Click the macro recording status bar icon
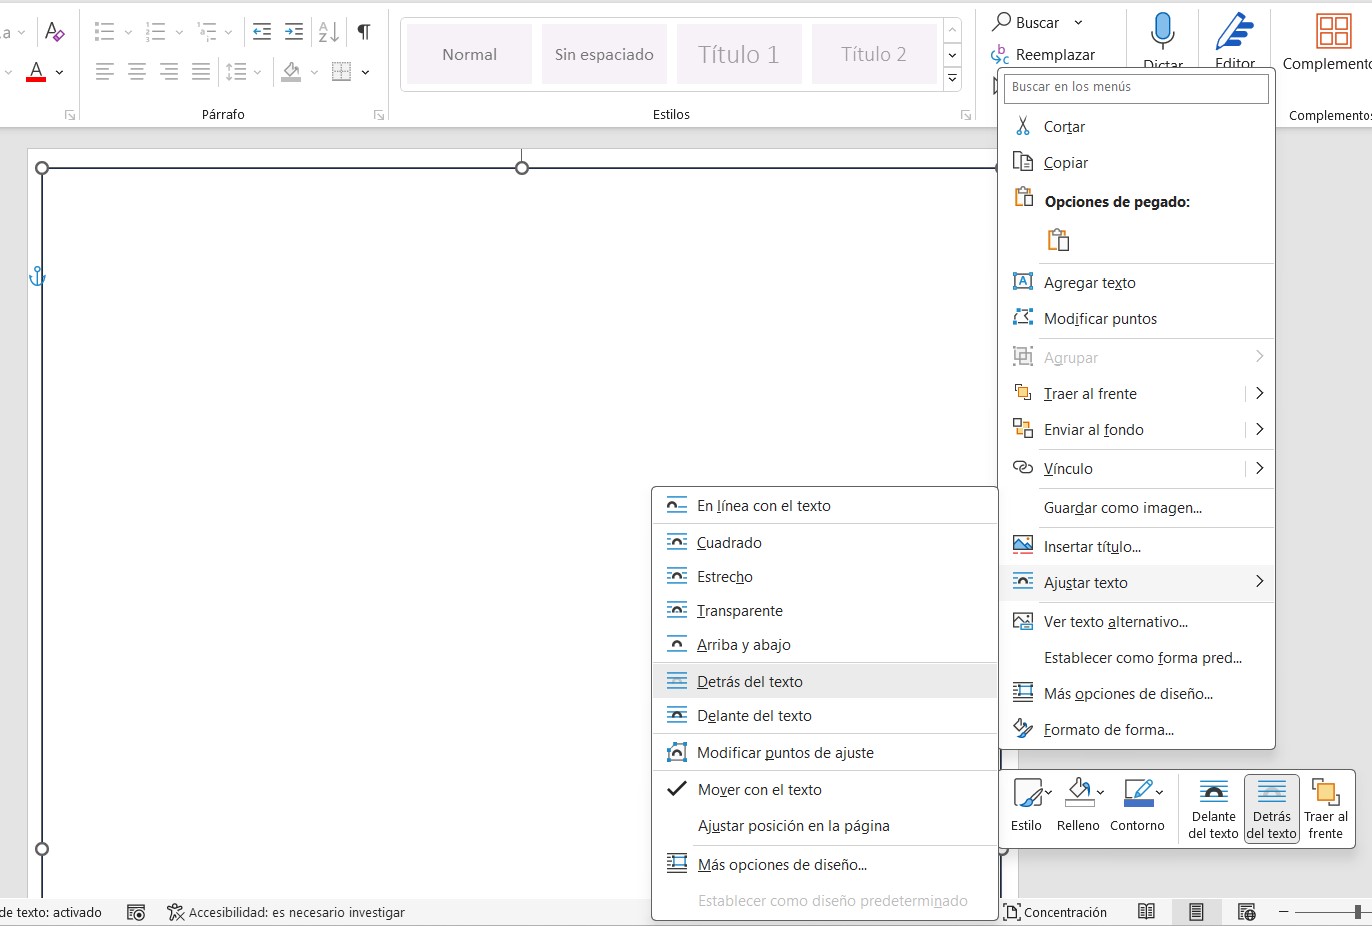 coord(136,912)
